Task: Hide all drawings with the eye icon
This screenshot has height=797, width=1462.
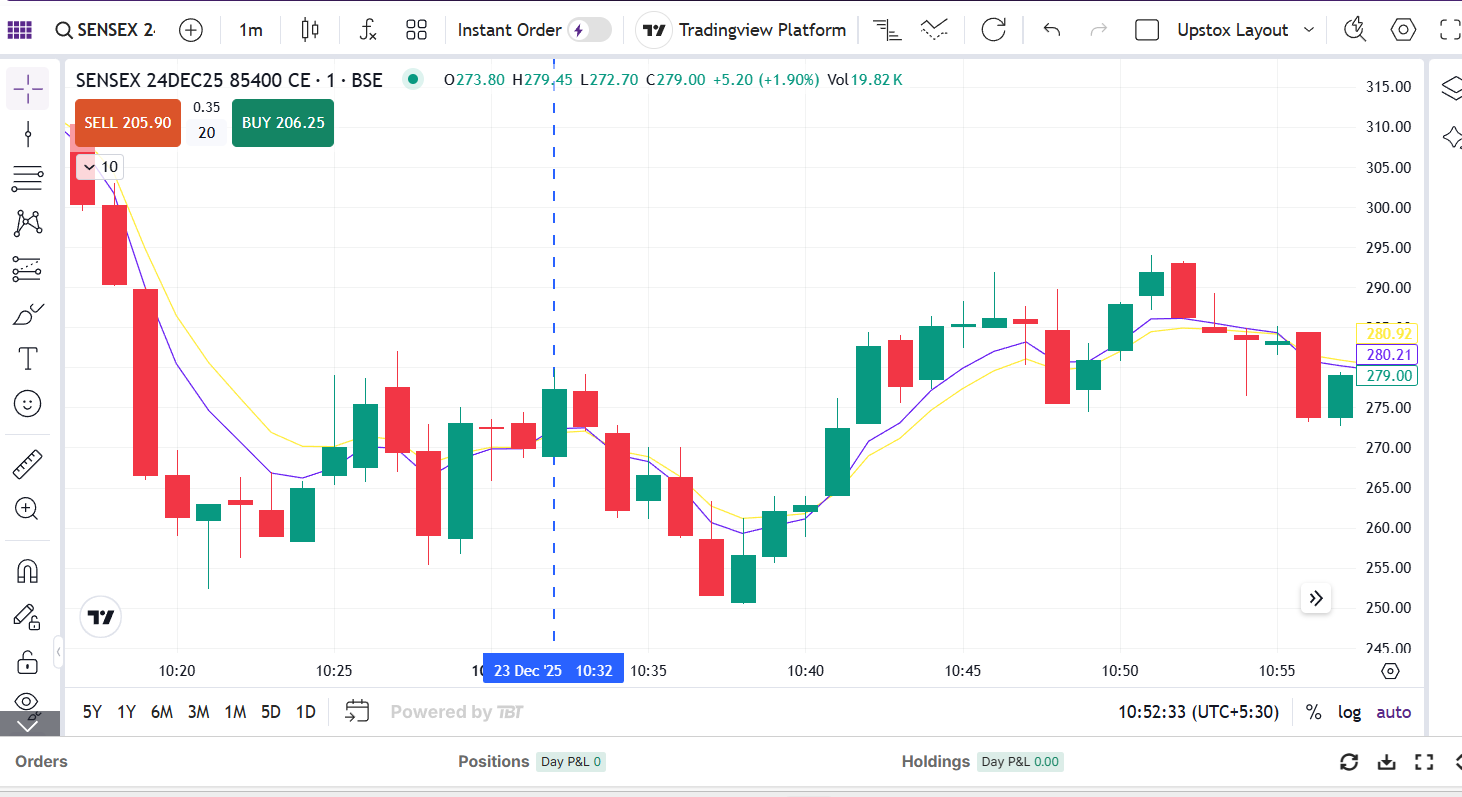Action: pos(28,701)
